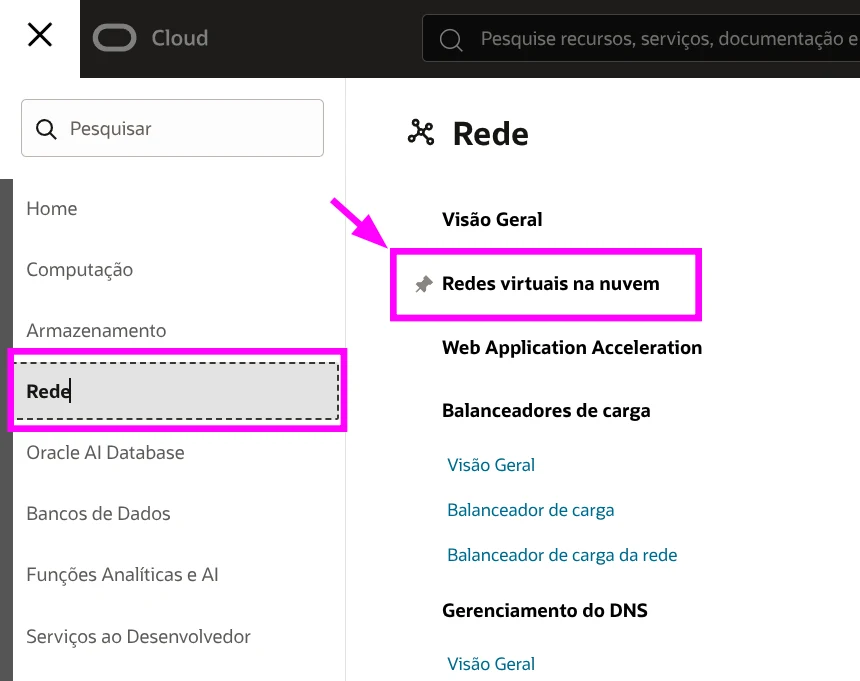Focus the top resource search field
The image size is (860, 681).
(641, 38)
